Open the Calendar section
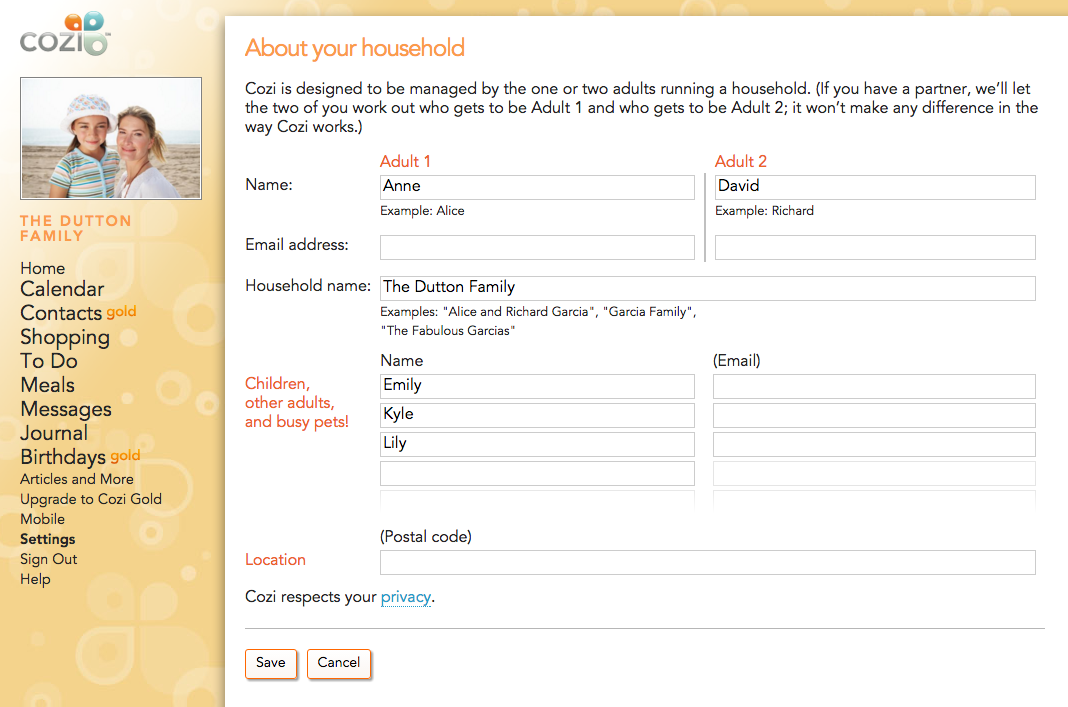1068x707 pixels. tap(62, 289)
